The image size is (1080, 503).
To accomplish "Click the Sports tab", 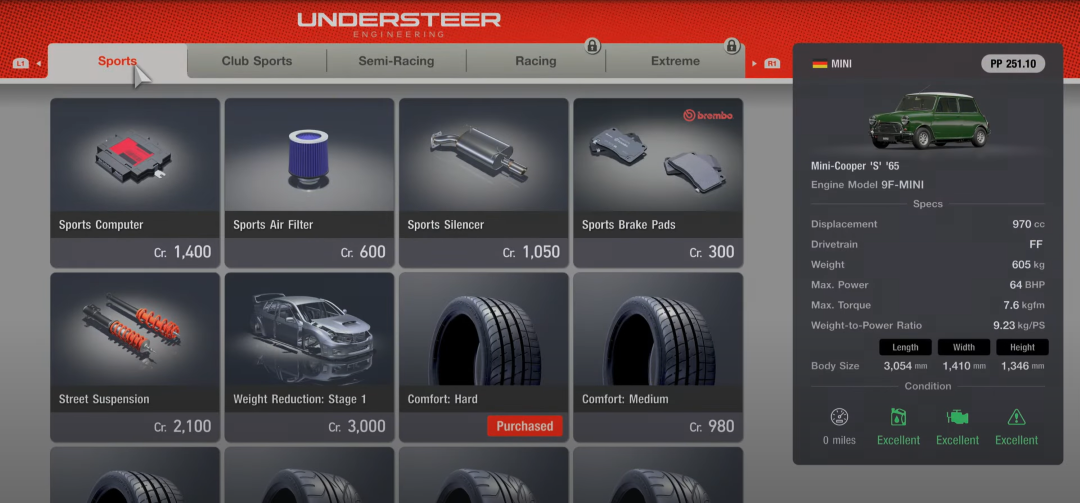I will [x=117, y=61].
